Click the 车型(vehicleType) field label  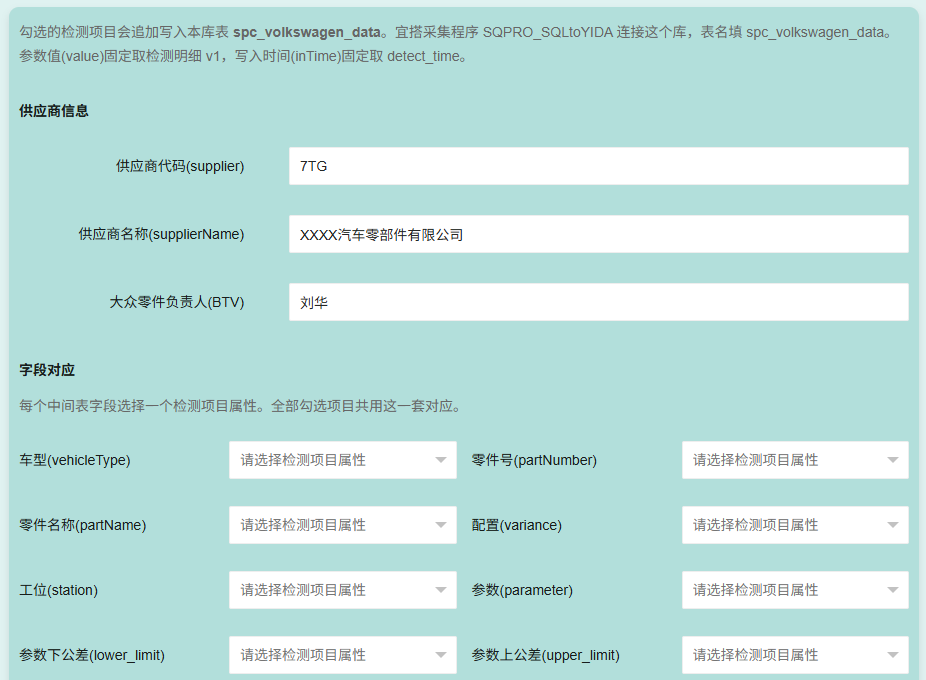click(x=74, y=460)
